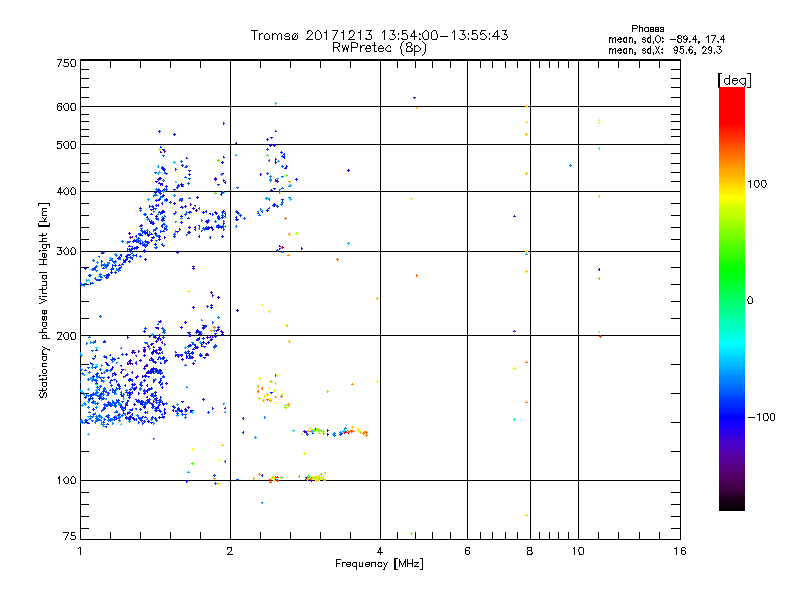Click the 'mean, sd,X: 95.6, 29.3' statistic
Viewport: 800px width, 600px height.
665,51
